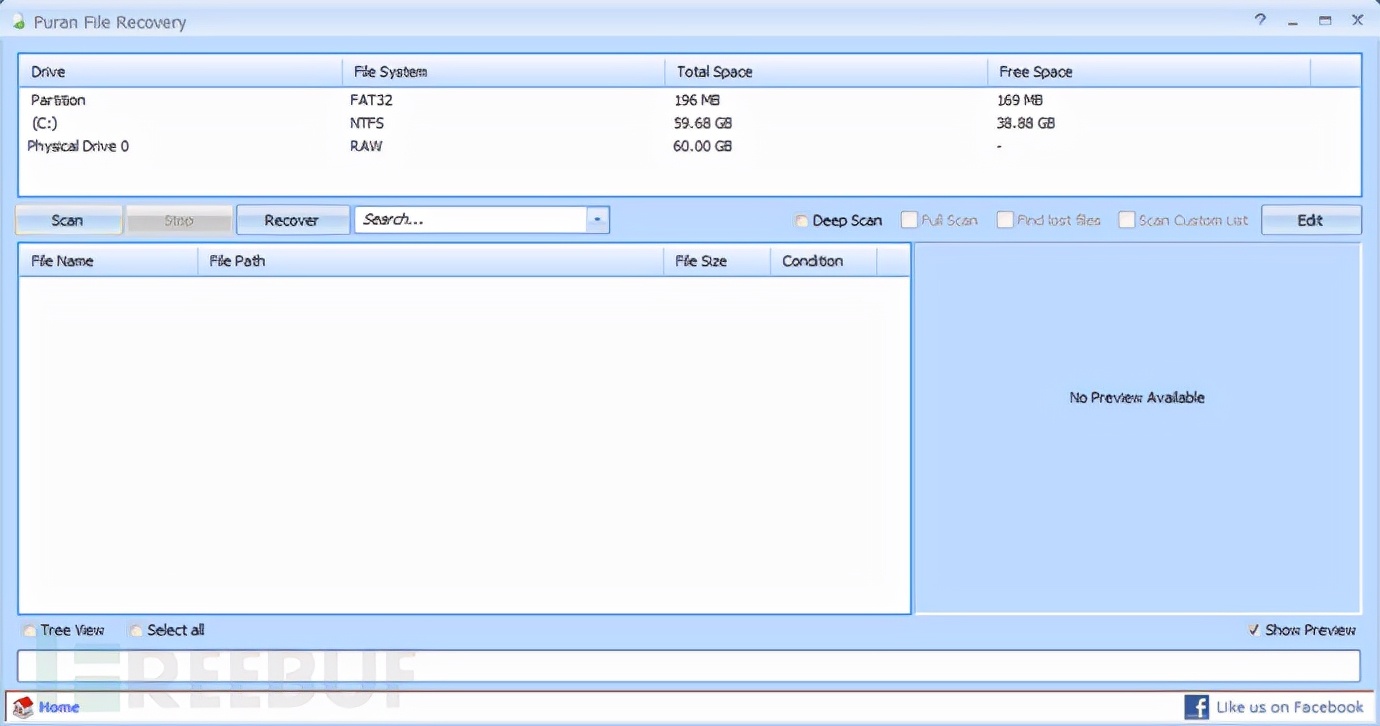Viewport: 1380px width, 726px height.
Task: Open the help question mark icon
Action: click(x=1261, y=20)
